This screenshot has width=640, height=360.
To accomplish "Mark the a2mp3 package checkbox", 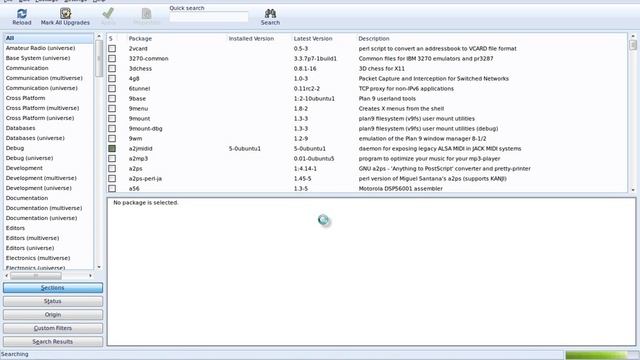I will click(x=112, y=158).
